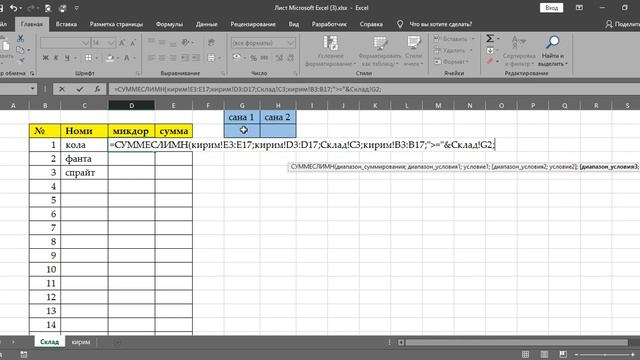This screenshot has width=640, height=360.
Task: Open the Рецензирование tab
Action: coord(253,24)
